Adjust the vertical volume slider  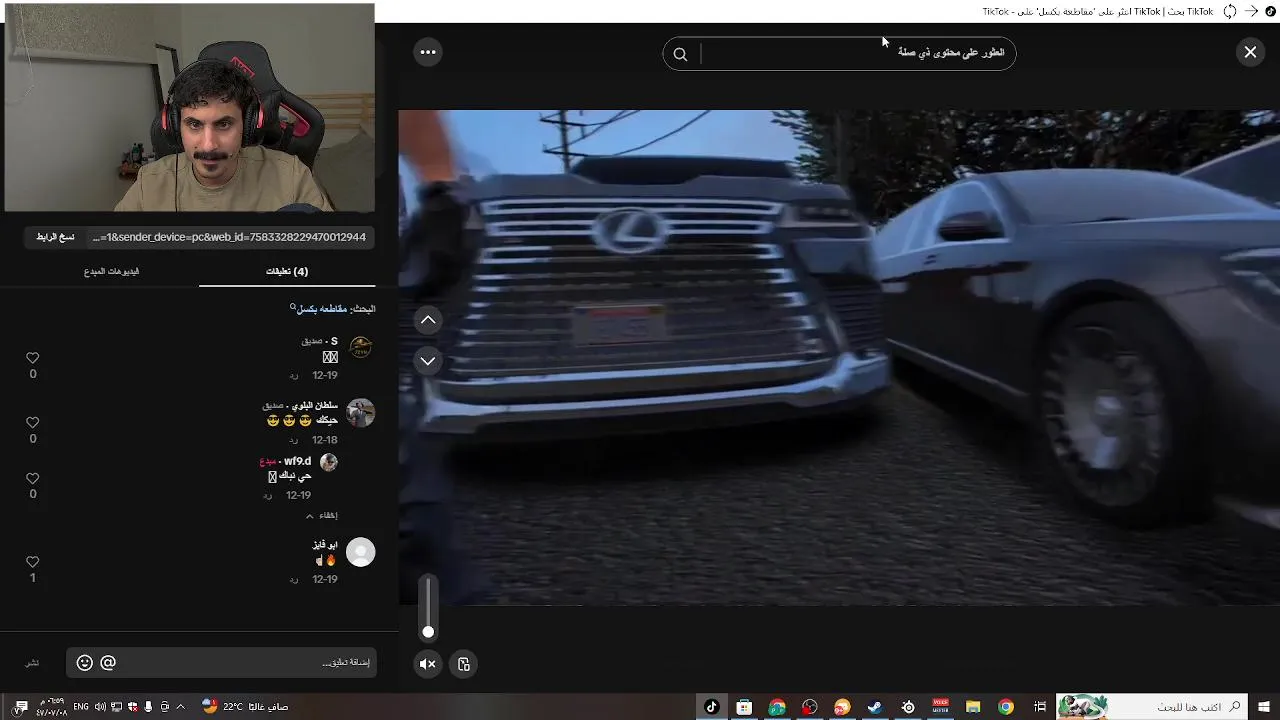pos(428,606)
